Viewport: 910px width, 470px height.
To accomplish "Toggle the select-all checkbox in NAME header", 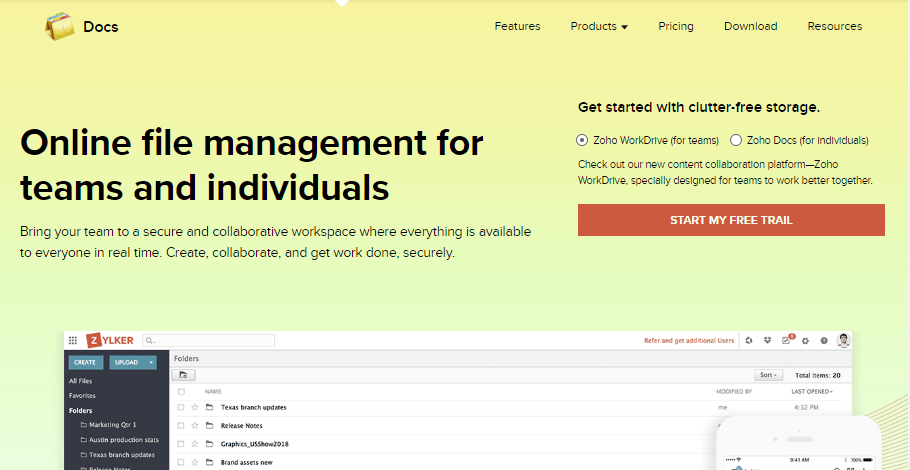I will (x=181, y=392).
